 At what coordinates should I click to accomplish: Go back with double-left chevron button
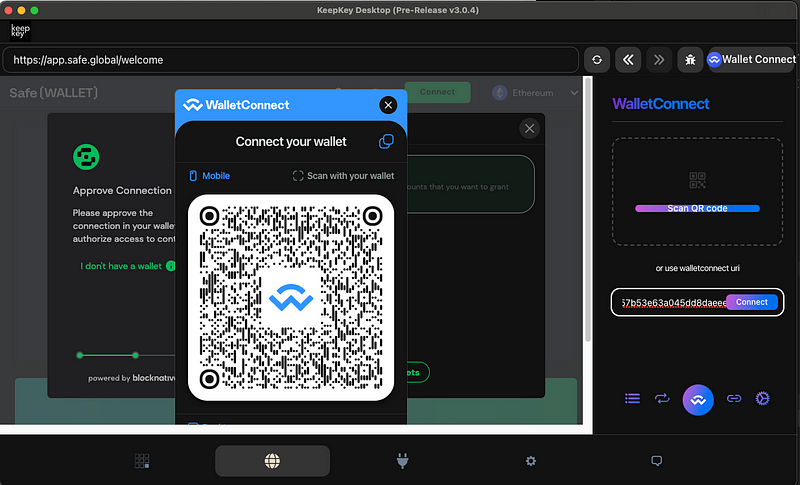(x=628, y=60)
